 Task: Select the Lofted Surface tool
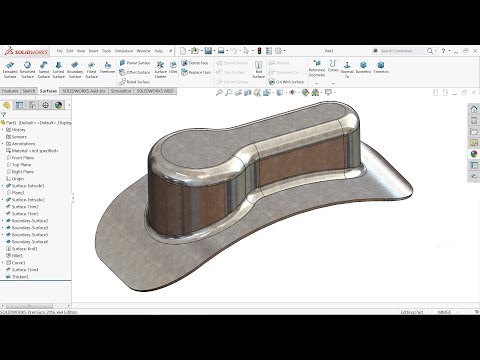58,69
